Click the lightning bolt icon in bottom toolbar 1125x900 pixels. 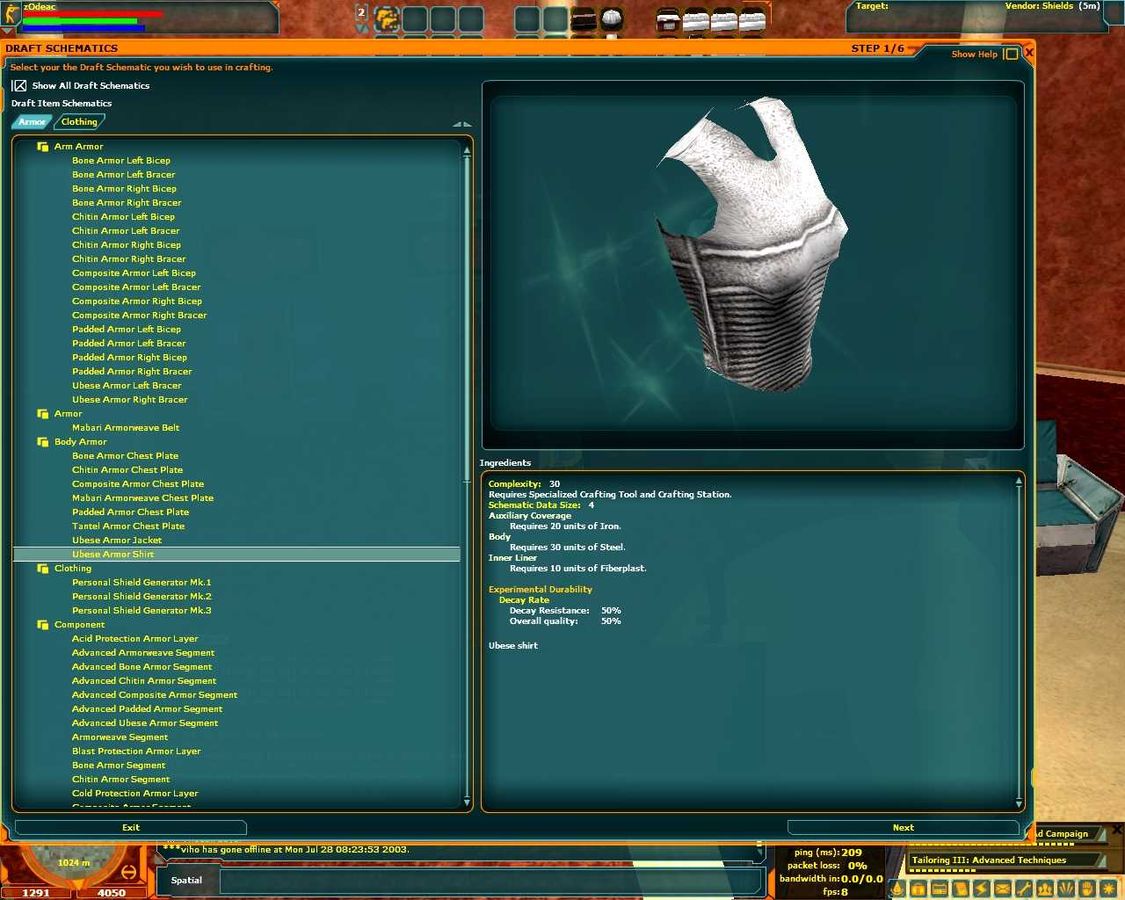coord(981,889)
